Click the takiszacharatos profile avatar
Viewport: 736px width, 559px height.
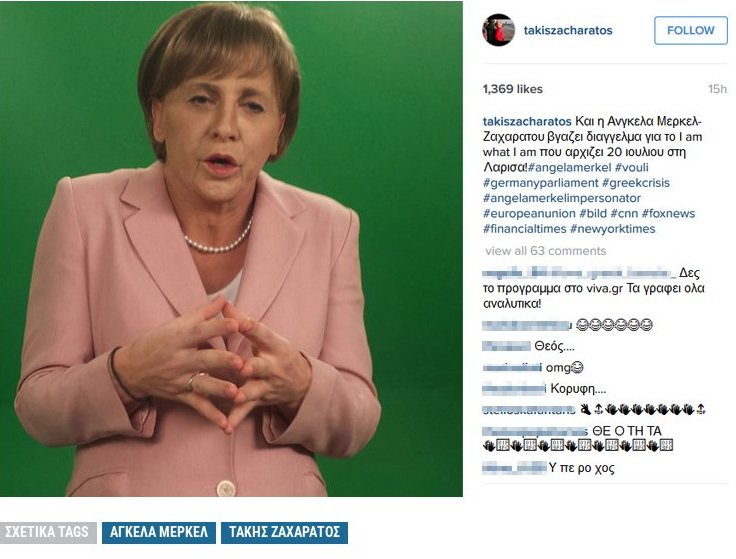[498, 30]
